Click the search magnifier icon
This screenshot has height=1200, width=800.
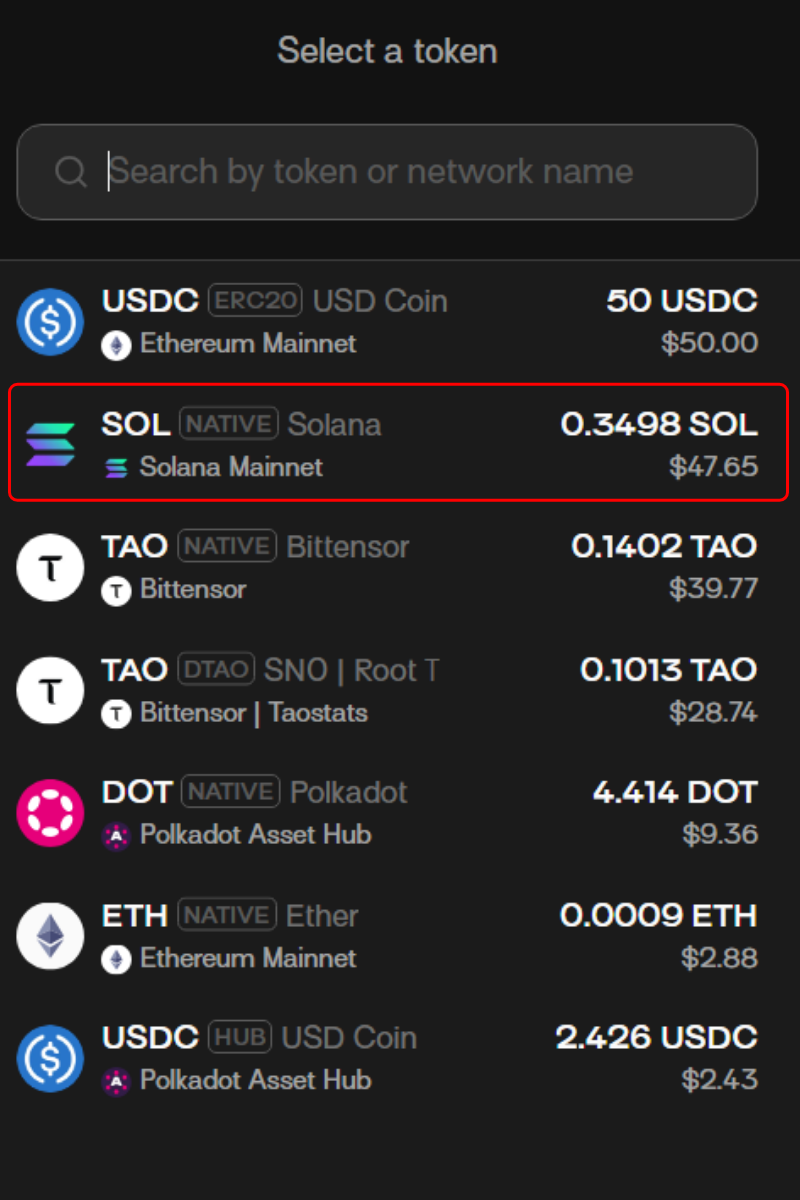pos(71,172)
